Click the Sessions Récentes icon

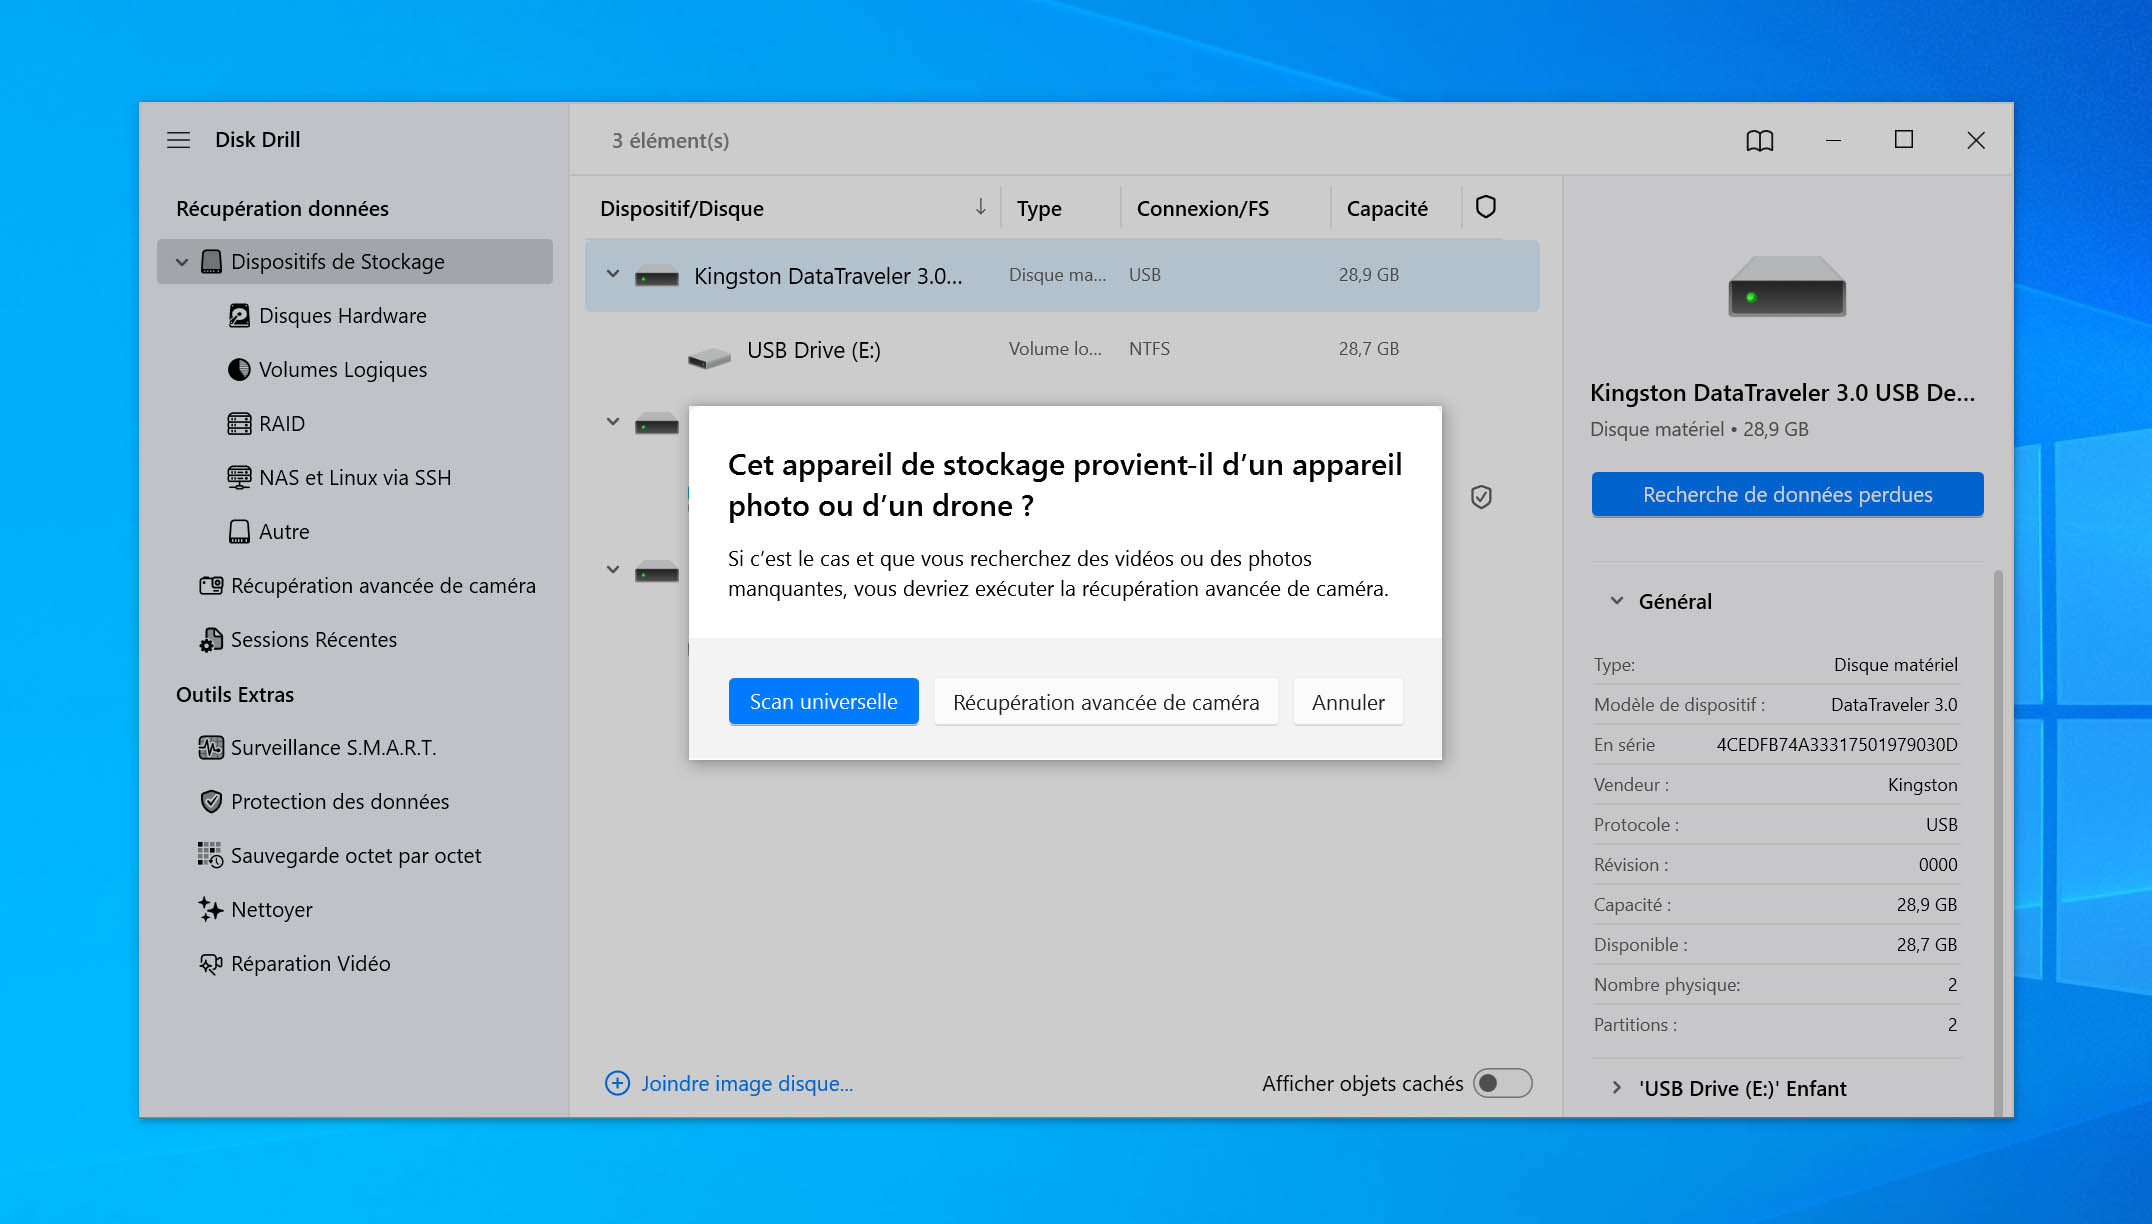(x=211, y=640)
